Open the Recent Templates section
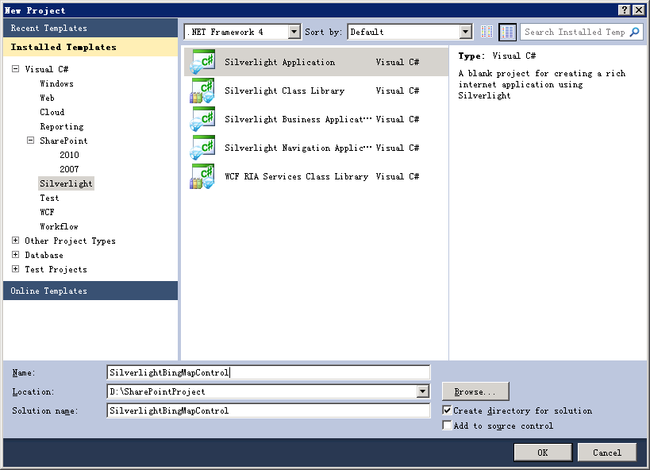This screenshot has width=650, height=470. (x=90, y=28)
